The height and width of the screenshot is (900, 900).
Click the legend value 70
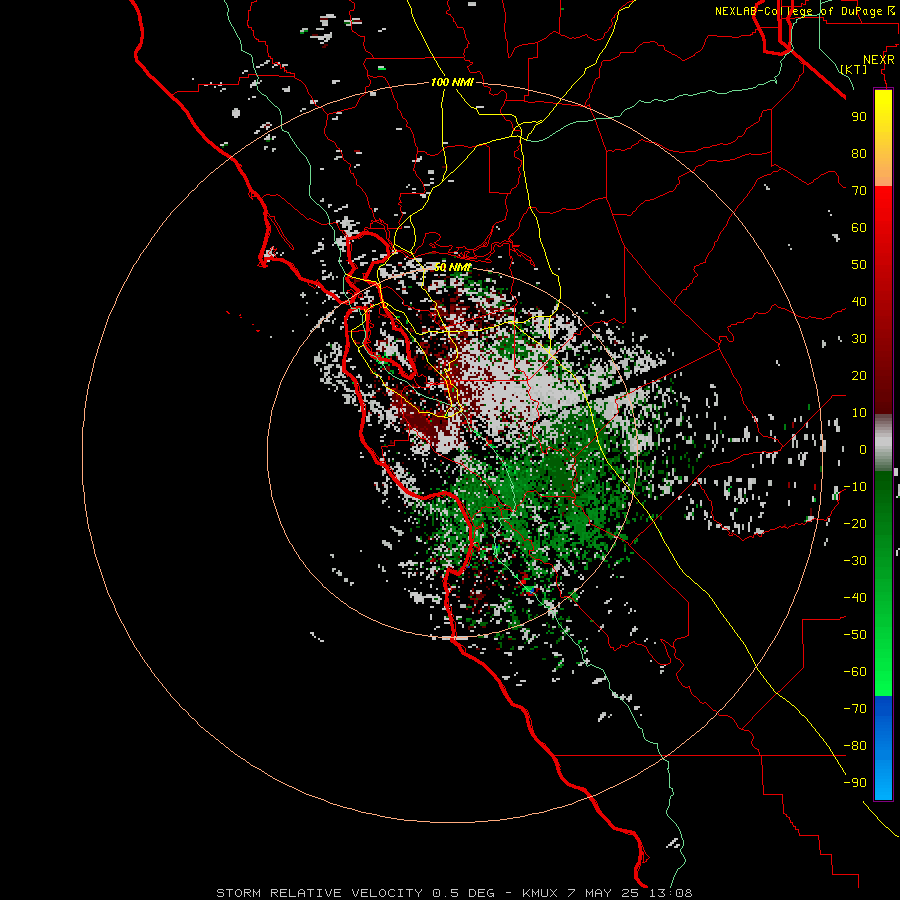click(x=859, y=191)
